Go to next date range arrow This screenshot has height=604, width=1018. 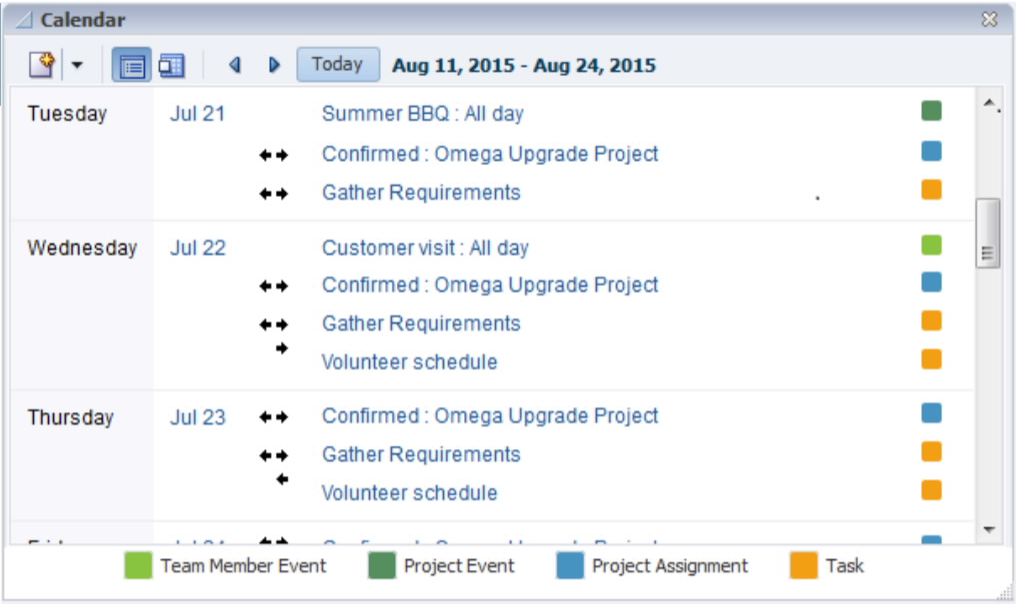click(x=275, y=65)
